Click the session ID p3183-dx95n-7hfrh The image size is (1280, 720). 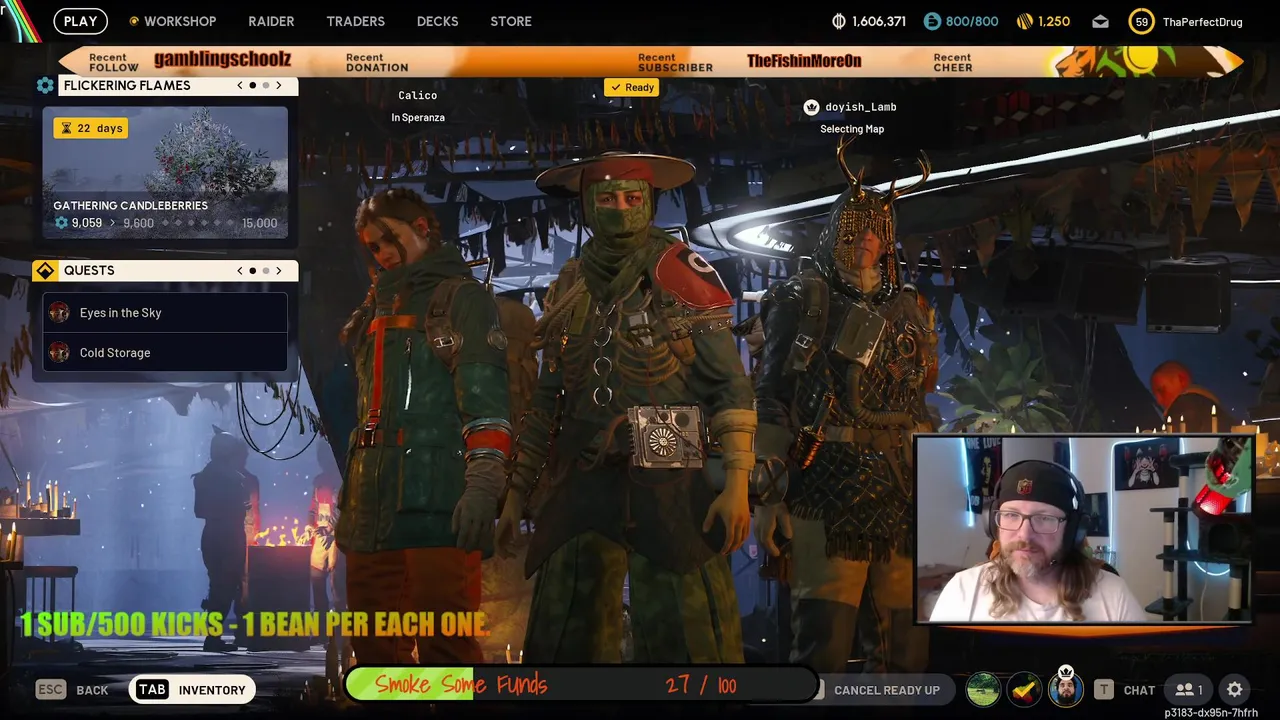pyautogui.click(x=1211, y=713)
